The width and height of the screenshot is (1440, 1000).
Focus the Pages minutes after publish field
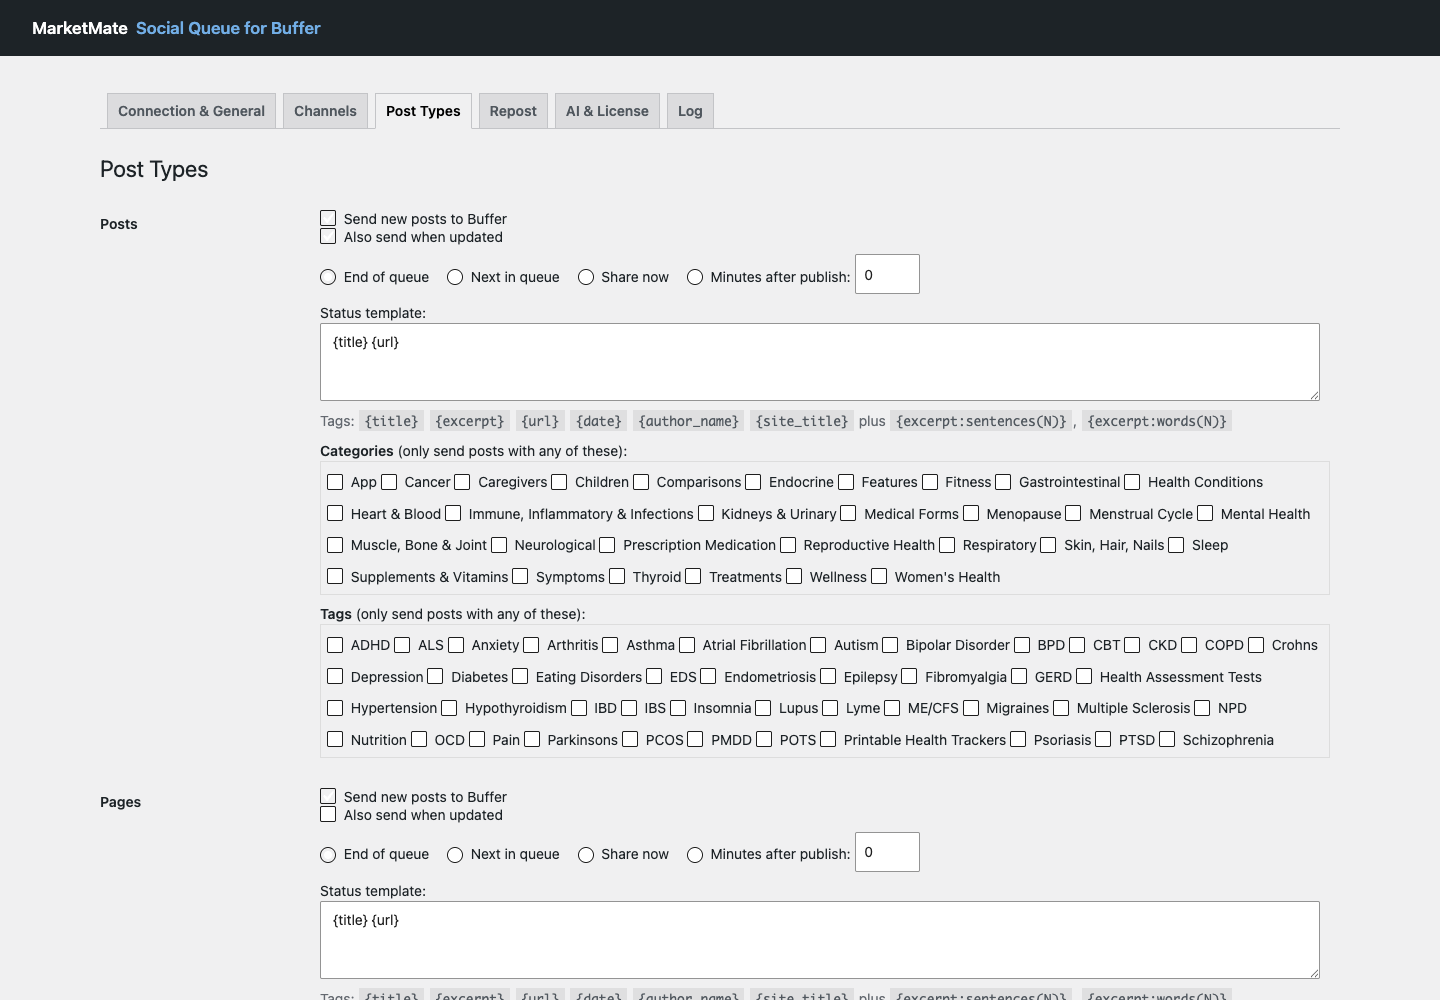[x=887, y=852]
